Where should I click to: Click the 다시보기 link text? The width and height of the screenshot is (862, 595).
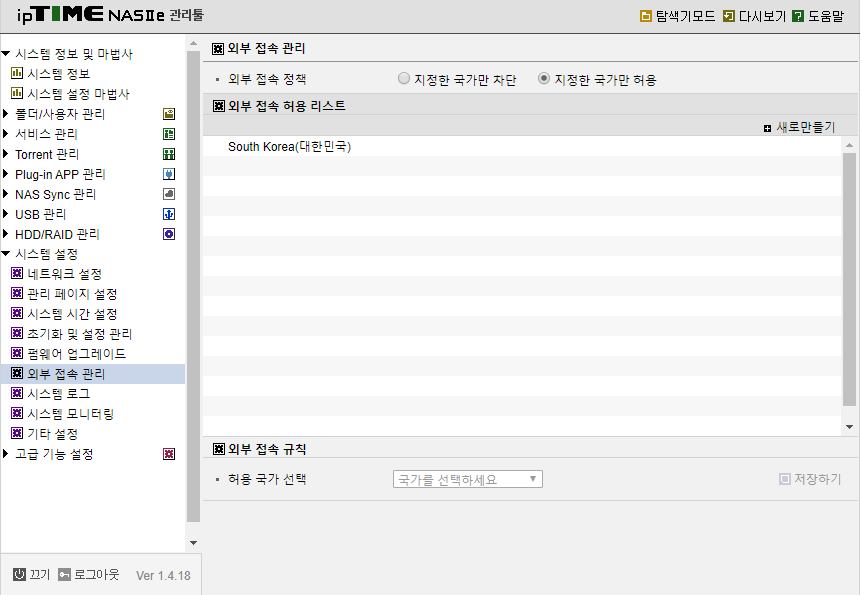coord(762,16)
